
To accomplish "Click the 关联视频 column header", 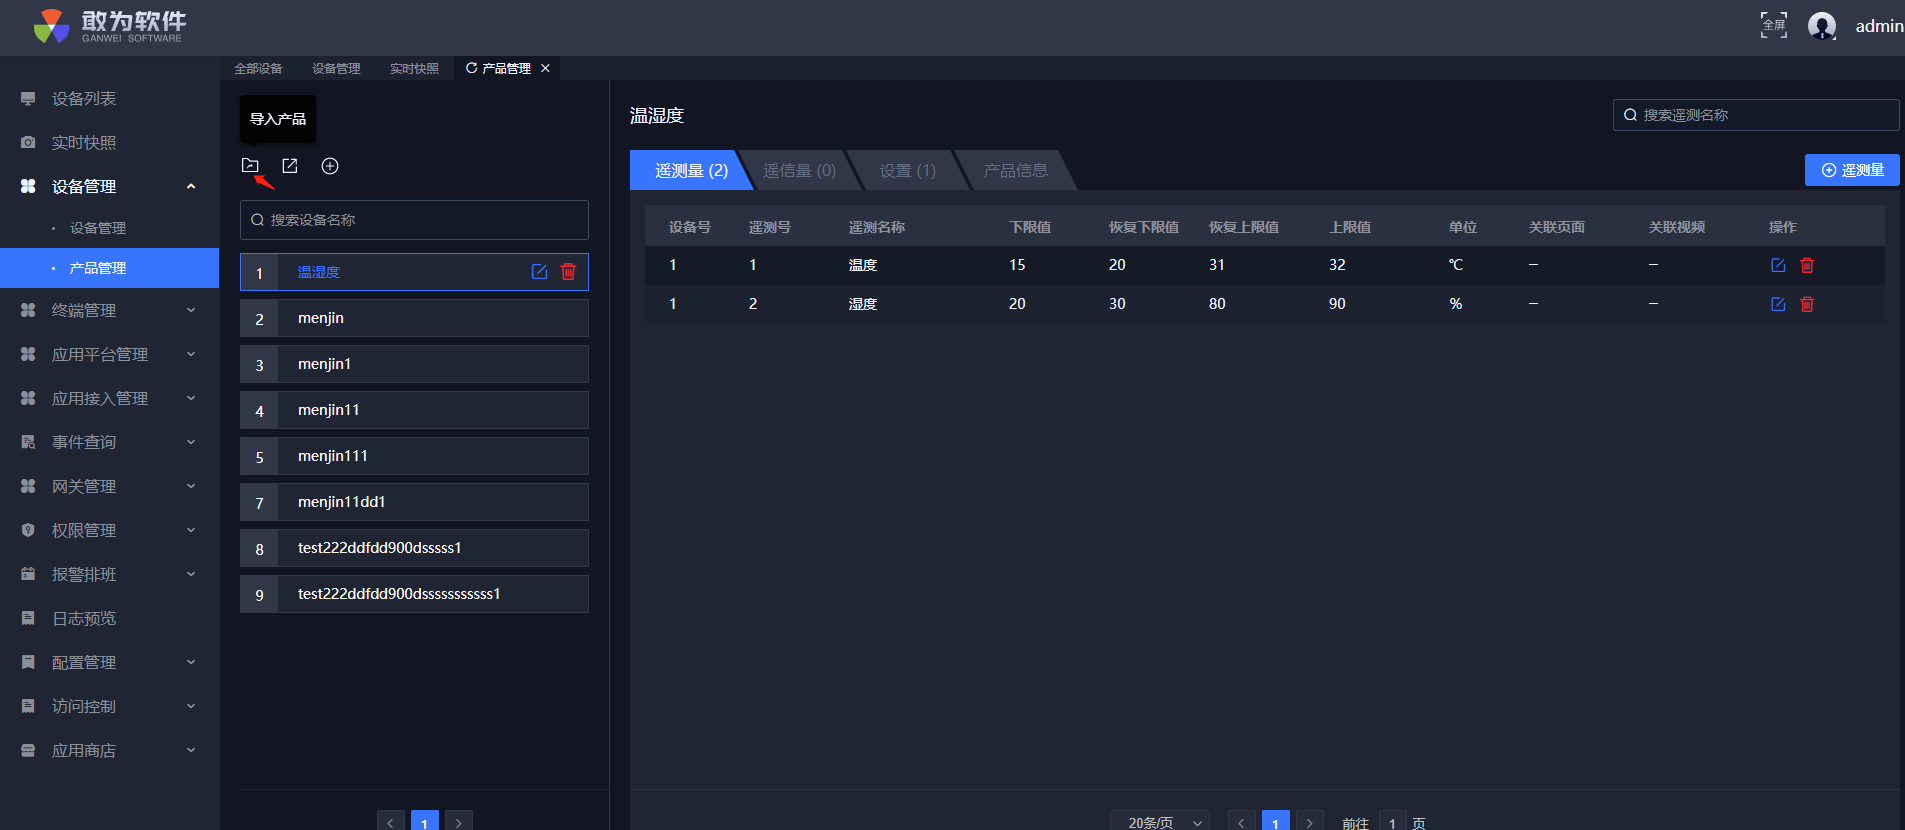I will 1677,227.
